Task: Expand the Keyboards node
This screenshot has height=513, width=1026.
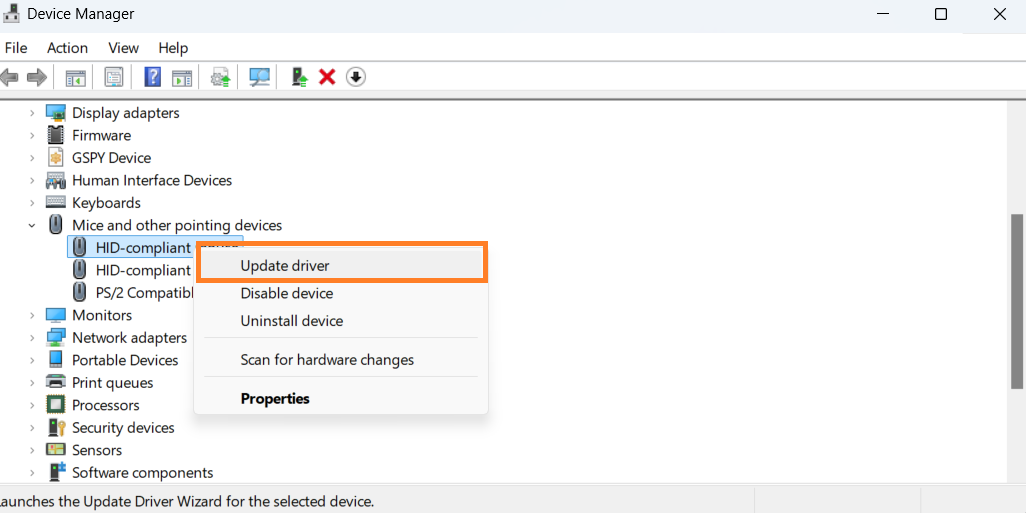Action: tap(31, 203)
